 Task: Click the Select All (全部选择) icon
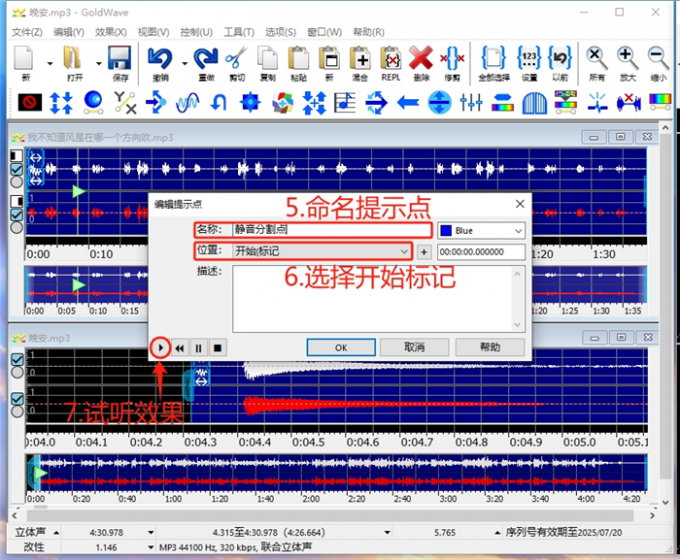tap(494, 58)
